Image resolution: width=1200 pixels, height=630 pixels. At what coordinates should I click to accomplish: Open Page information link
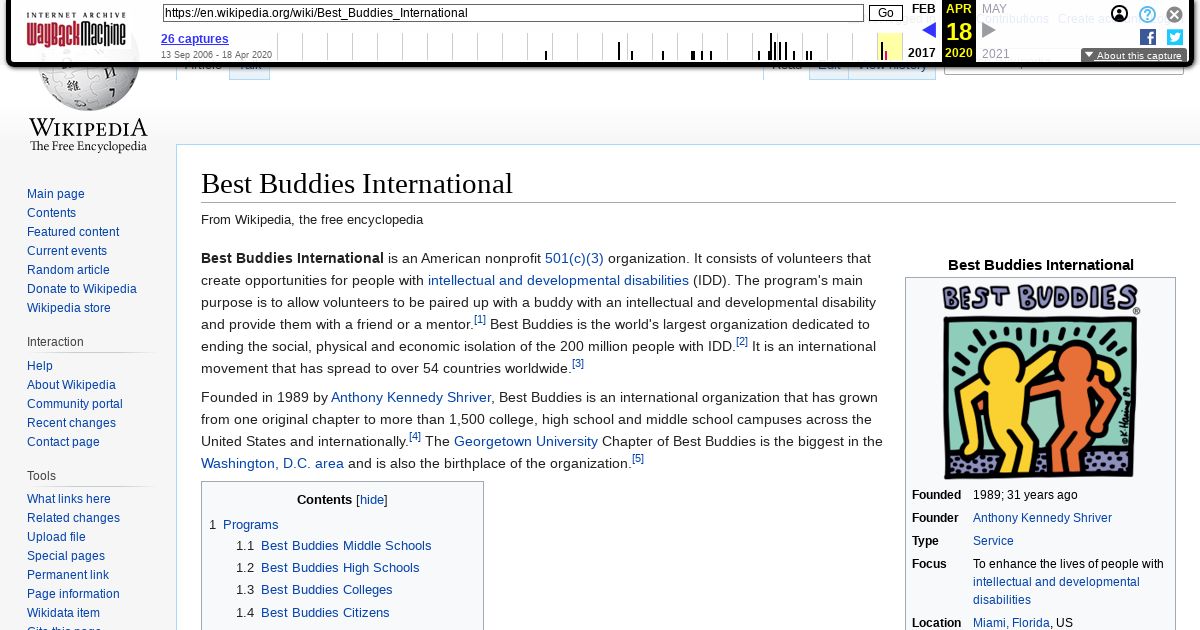click(73, 594)
